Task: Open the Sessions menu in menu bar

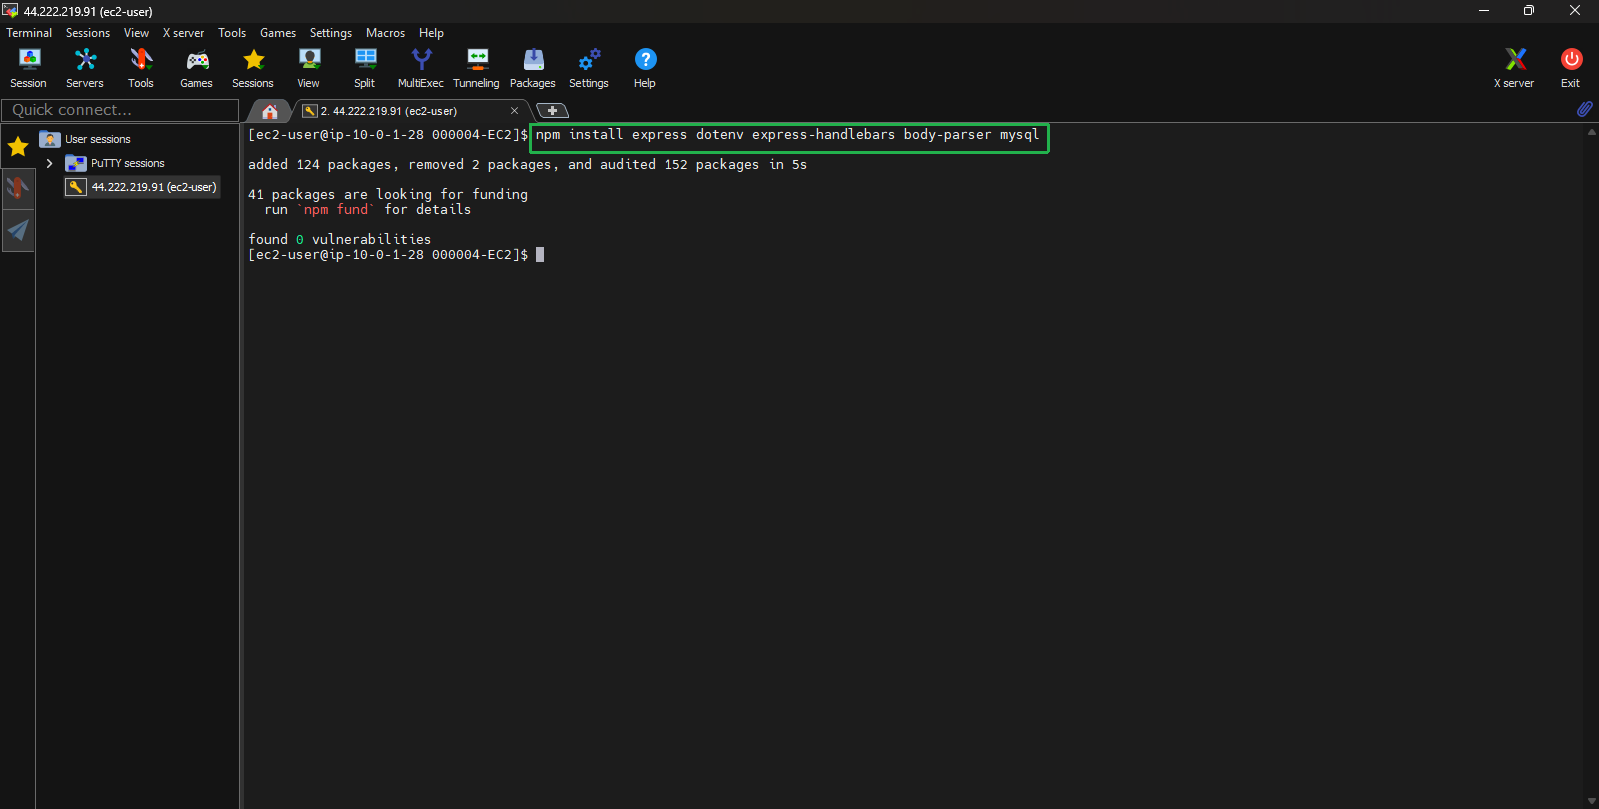Action: [88, 33]
